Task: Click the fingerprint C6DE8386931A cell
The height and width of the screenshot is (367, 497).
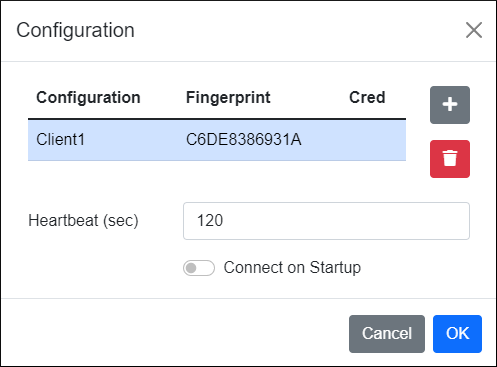Action: (244, 139)
